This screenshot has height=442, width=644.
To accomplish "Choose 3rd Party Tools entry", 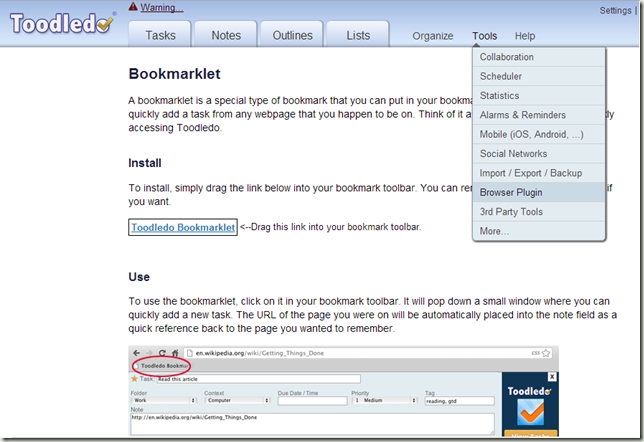I will [539, 212].
